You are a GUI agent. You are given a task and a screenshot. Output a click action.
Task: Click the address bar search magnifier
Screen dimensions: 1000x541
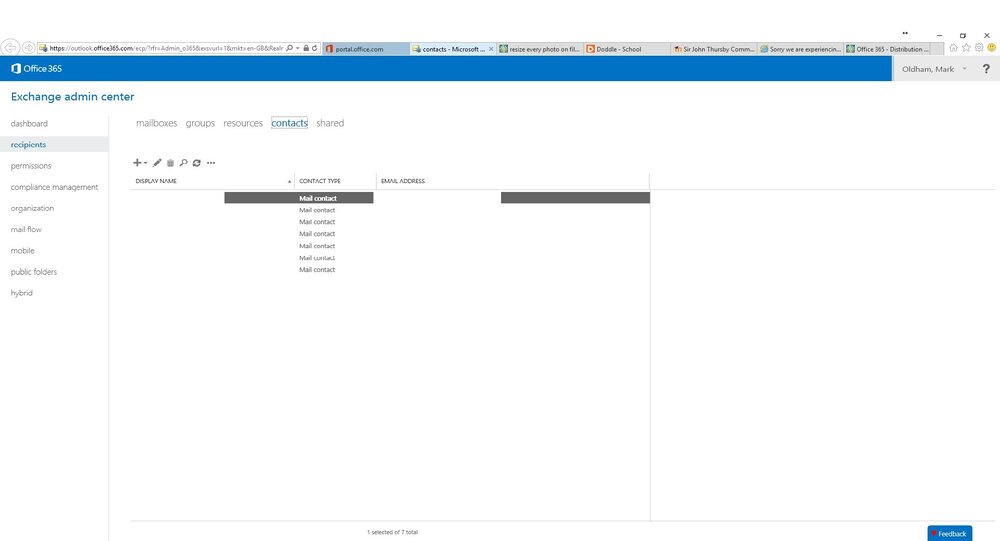pos(290,48)
